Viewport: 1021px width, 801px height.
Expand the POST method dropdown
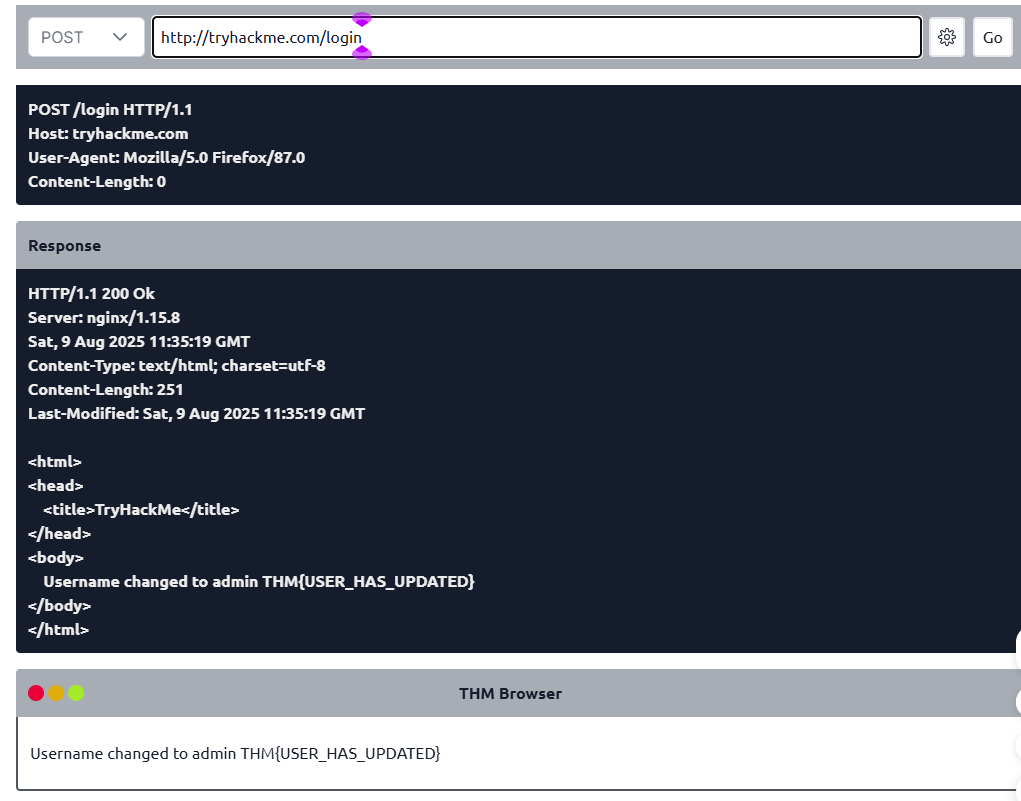pyautogui.click(x=86, y=37)
